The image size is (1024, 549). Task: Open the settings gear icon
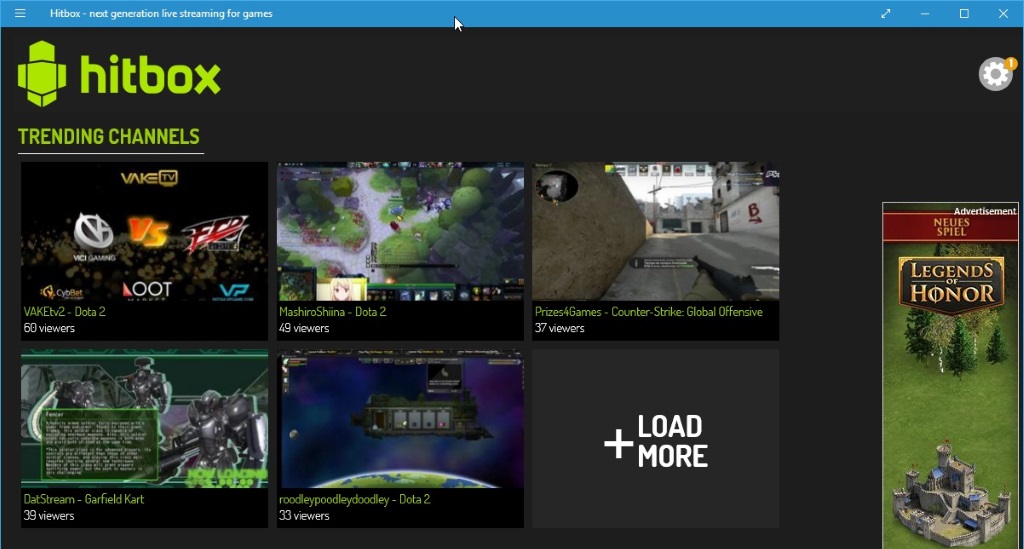[x=994, y=74]
